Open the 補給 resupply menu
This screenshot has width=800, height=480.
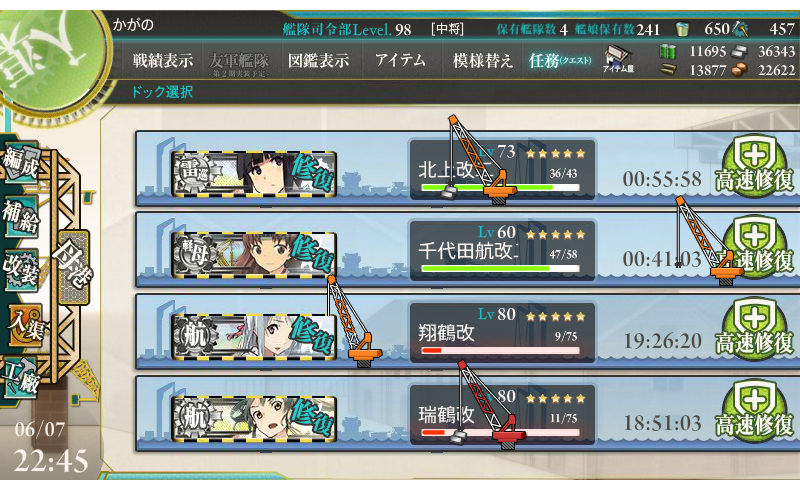20,217
